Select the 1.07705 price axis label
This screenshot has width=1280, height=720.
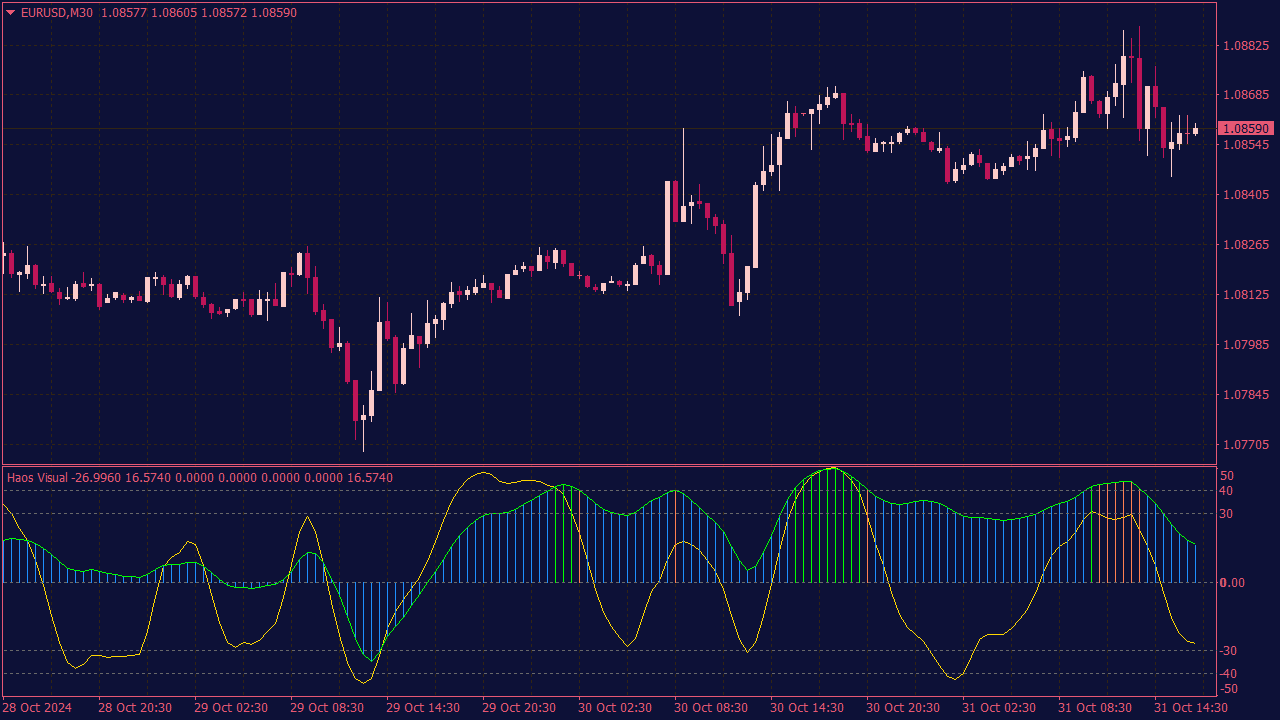[1245, 445]
